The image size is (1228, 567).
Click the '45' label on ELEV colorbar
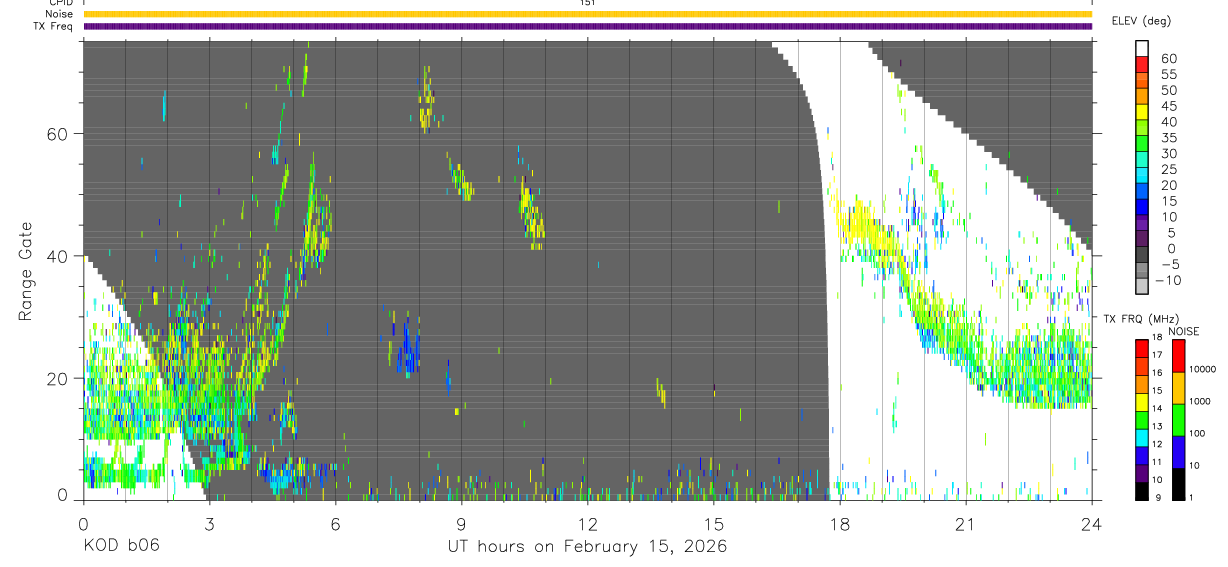1169,106
